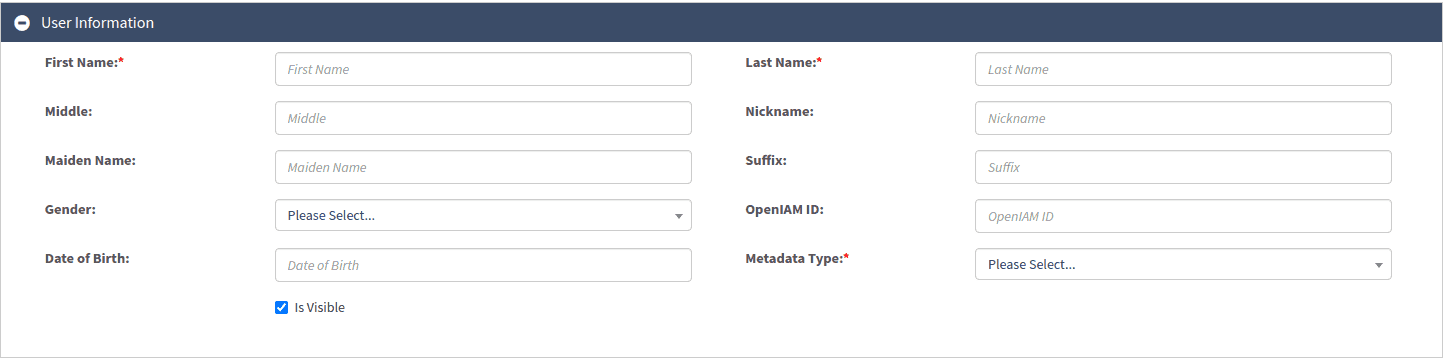Screen dimensions: 1444x362
Task: Open the Metadata Type dropdown
Action: coord(1183,264)
